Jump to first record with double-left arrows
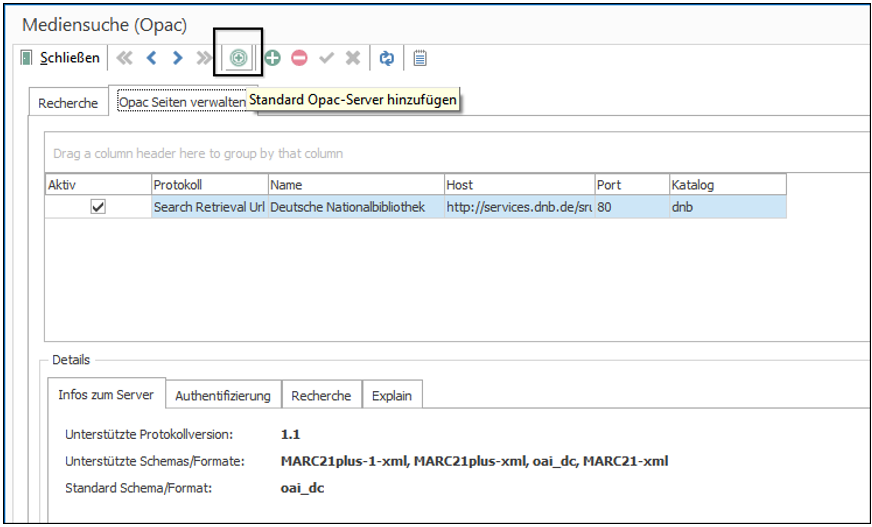The image size is (872, 527). pyautogui.click(x=125, y=58)
